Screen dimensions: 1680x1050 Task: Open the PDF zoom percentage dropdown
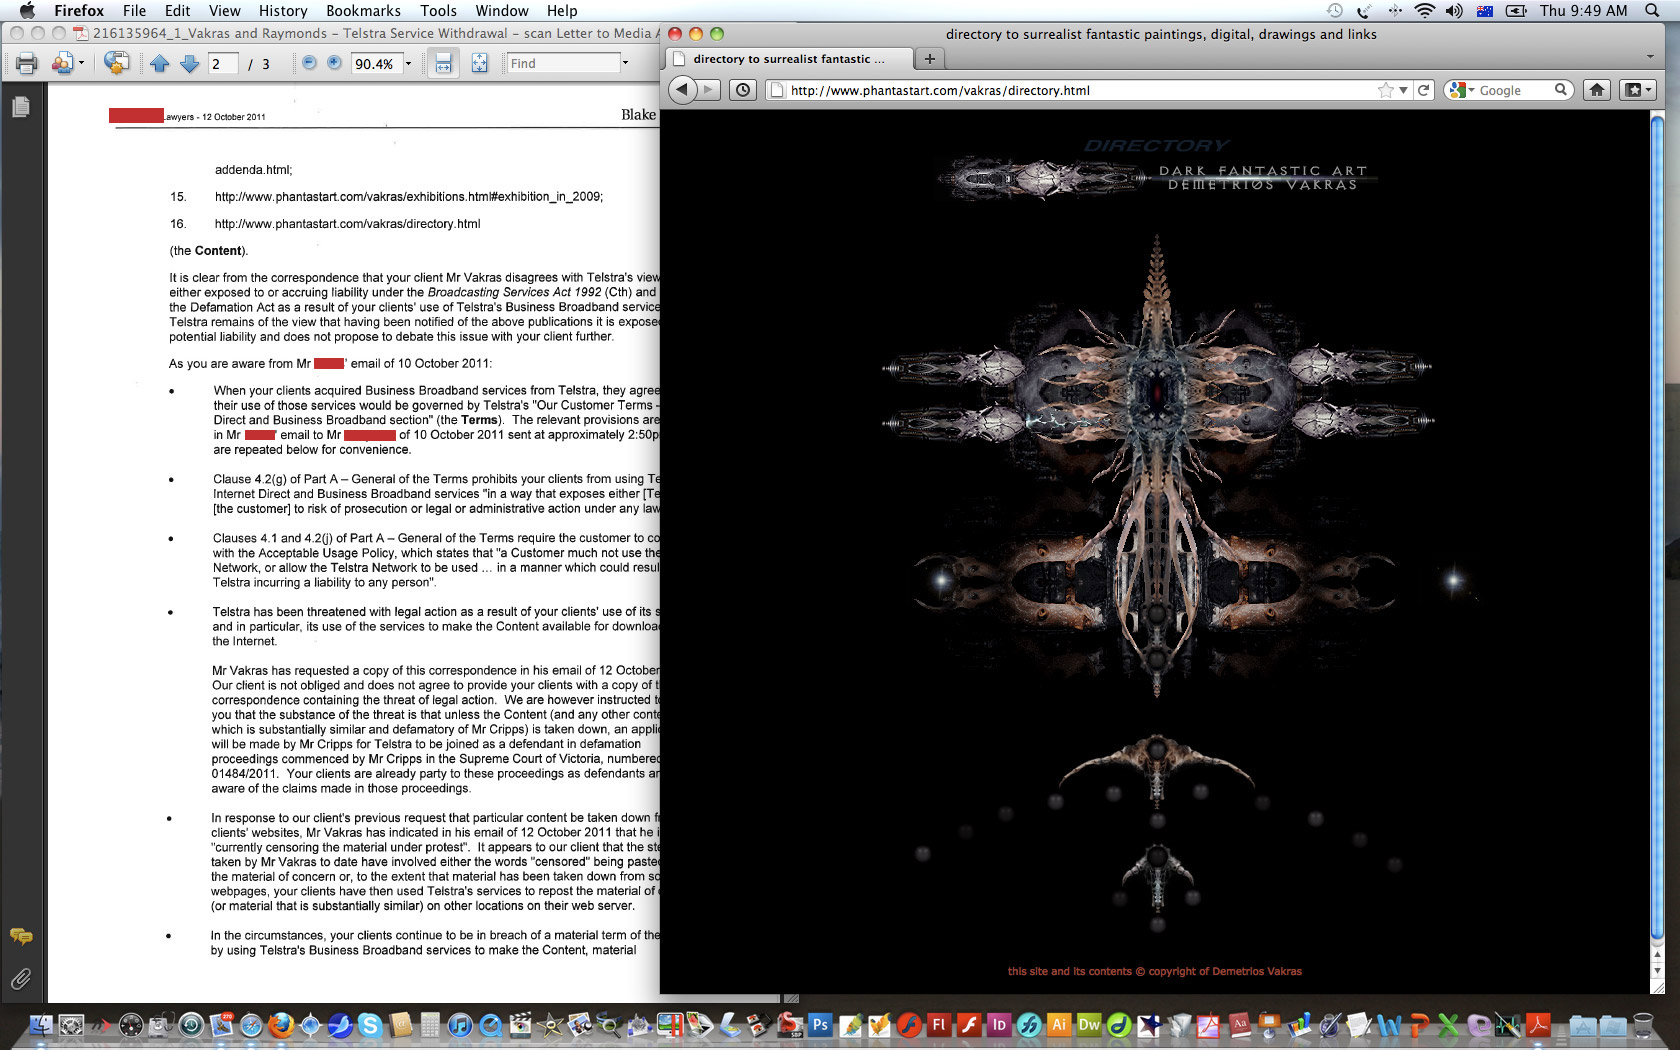408,64
